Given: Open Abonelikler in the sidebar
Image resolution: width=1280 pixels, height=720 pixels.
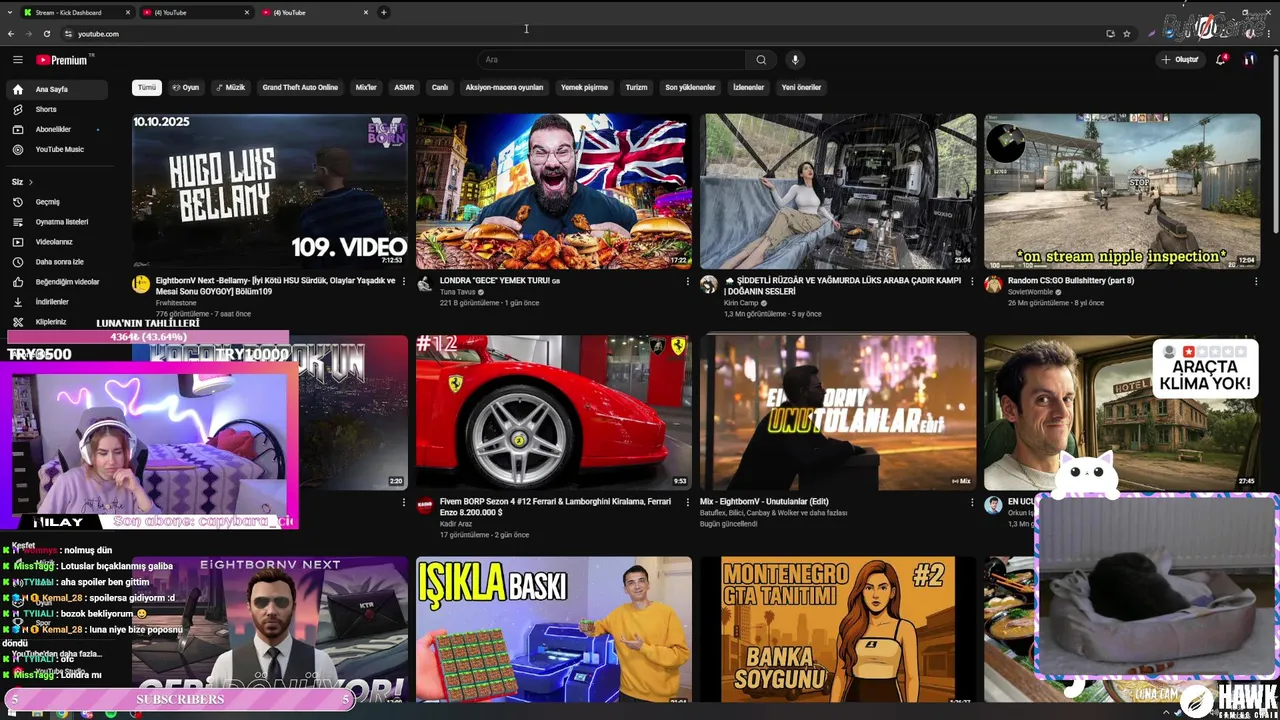Looking at the screenshot, I should point(59,129).
